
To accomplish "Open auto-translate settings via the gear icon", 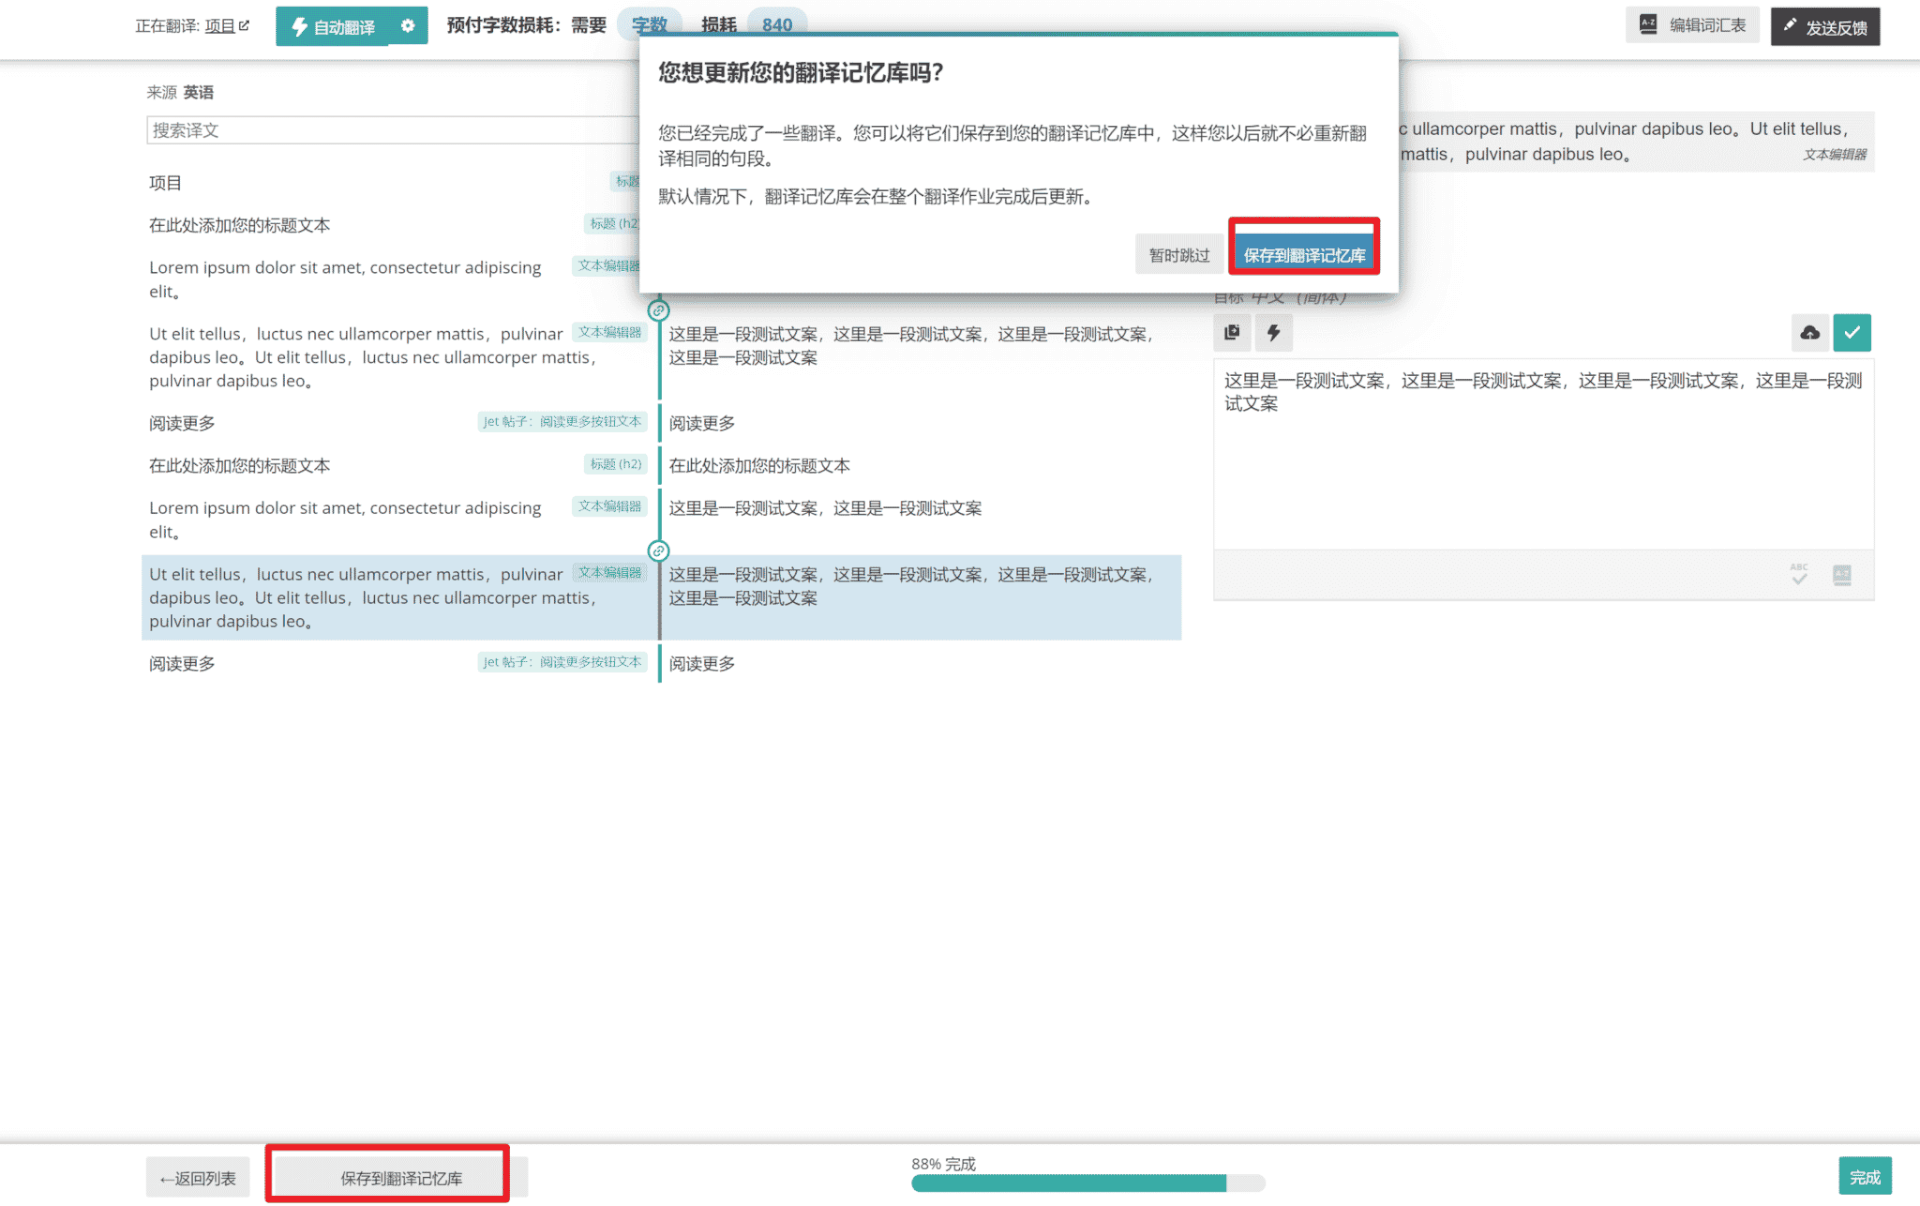I will coord(408,25).
